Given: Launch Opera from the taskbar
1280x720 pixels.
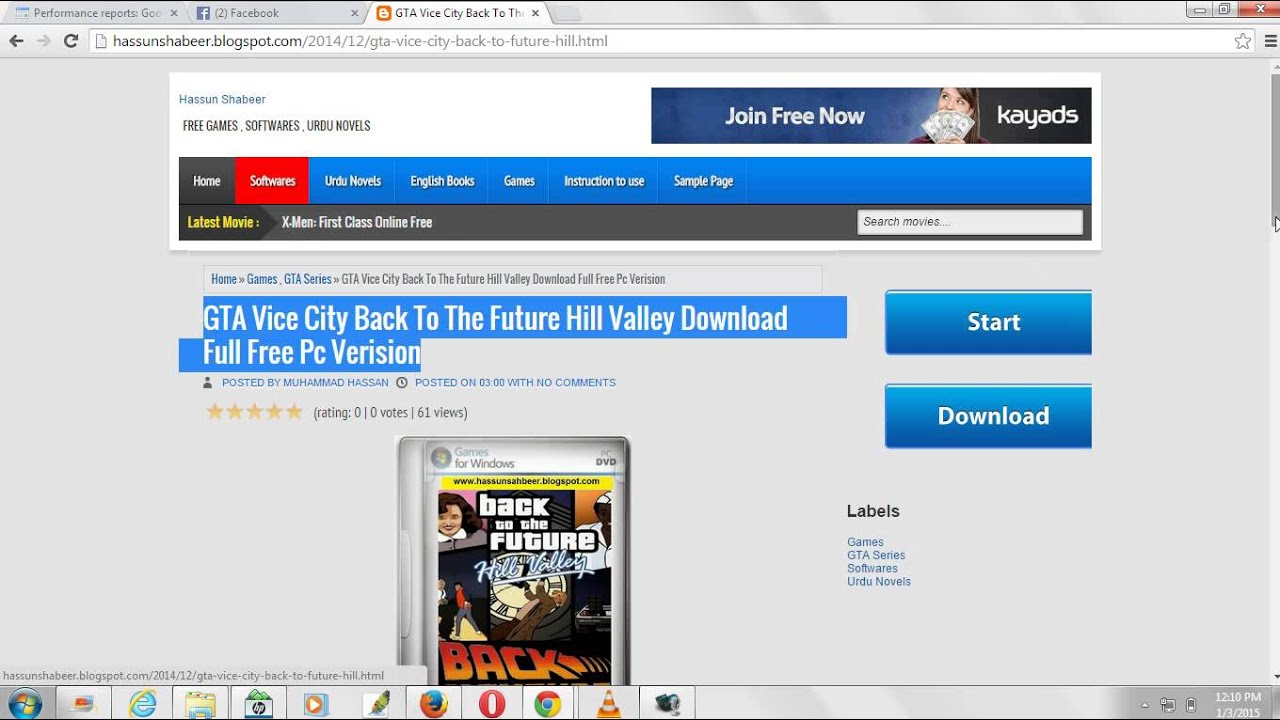Looking at the screenshot, I should pos(491,704).
